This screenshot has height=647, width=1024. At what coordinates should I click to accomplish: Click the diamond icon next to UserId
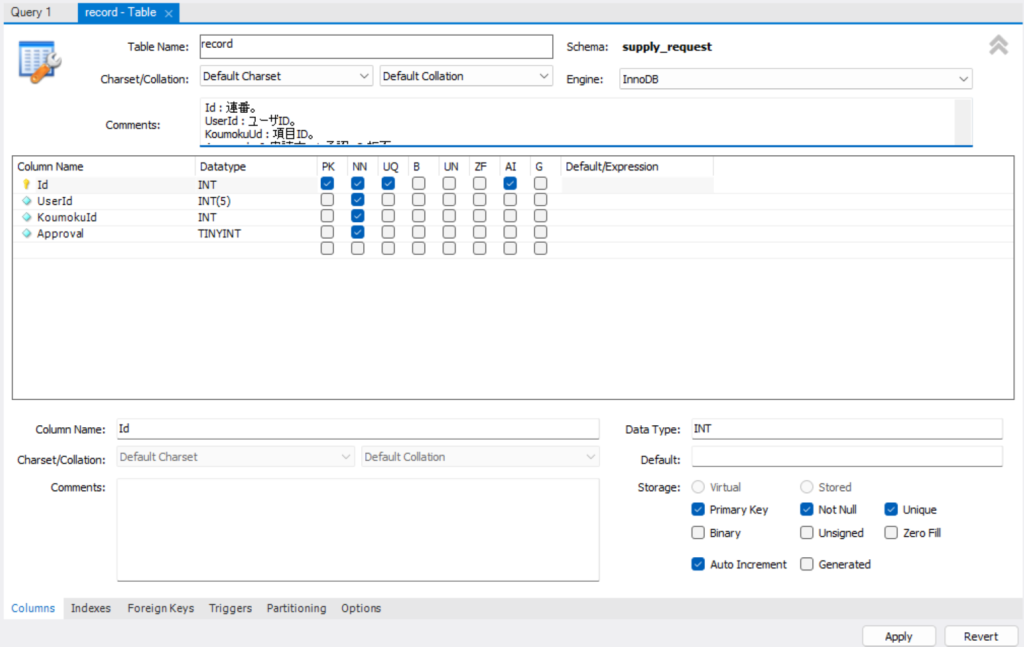coord(27,201)
